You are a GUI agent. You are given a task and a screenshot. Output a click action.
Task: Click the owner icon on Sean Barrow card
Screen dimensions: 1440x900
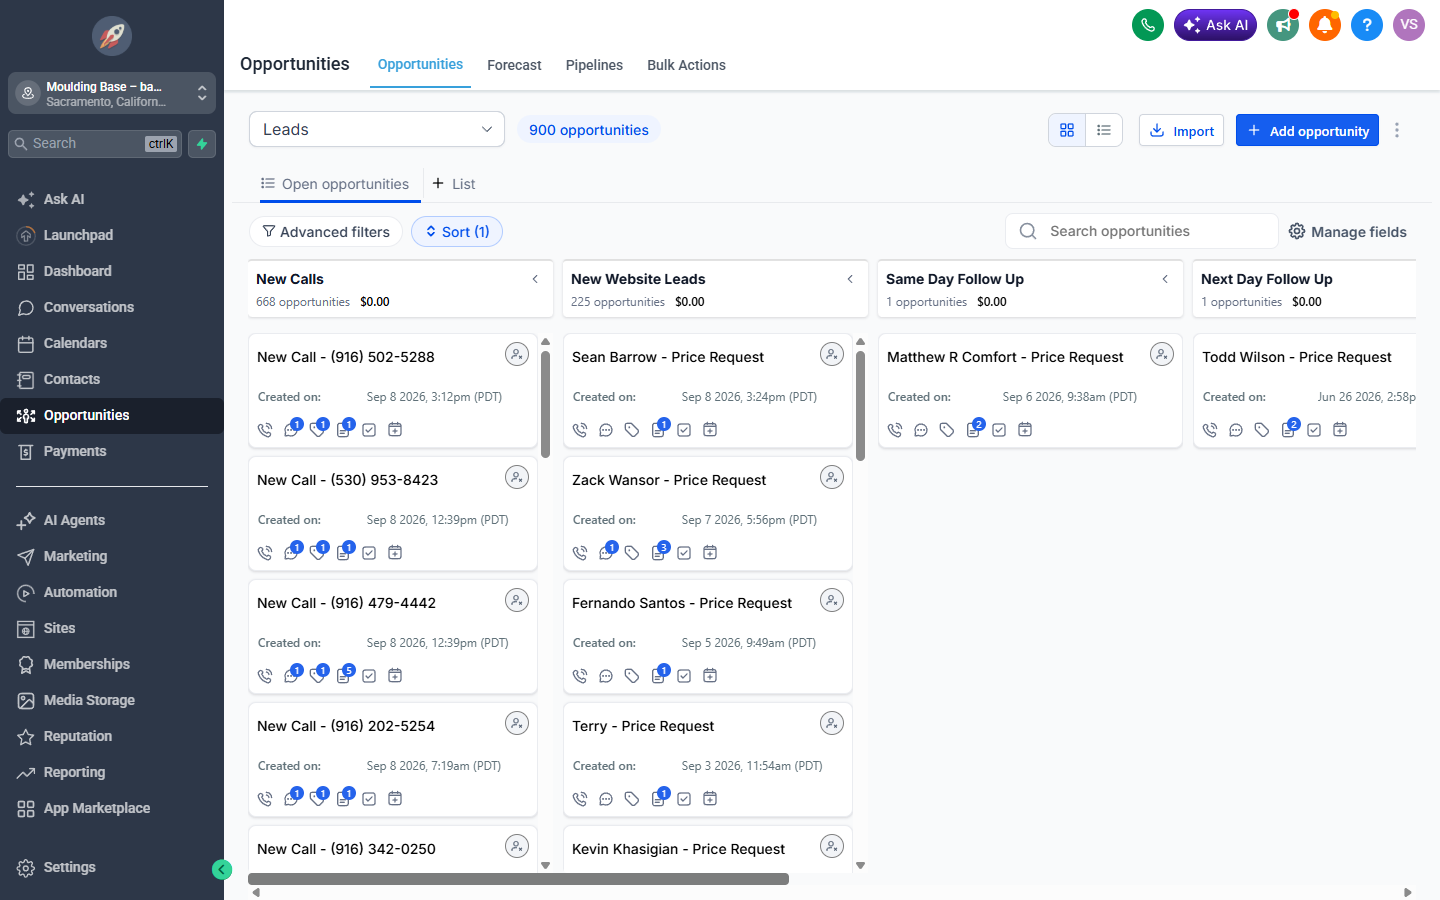[x=832, y=354]
